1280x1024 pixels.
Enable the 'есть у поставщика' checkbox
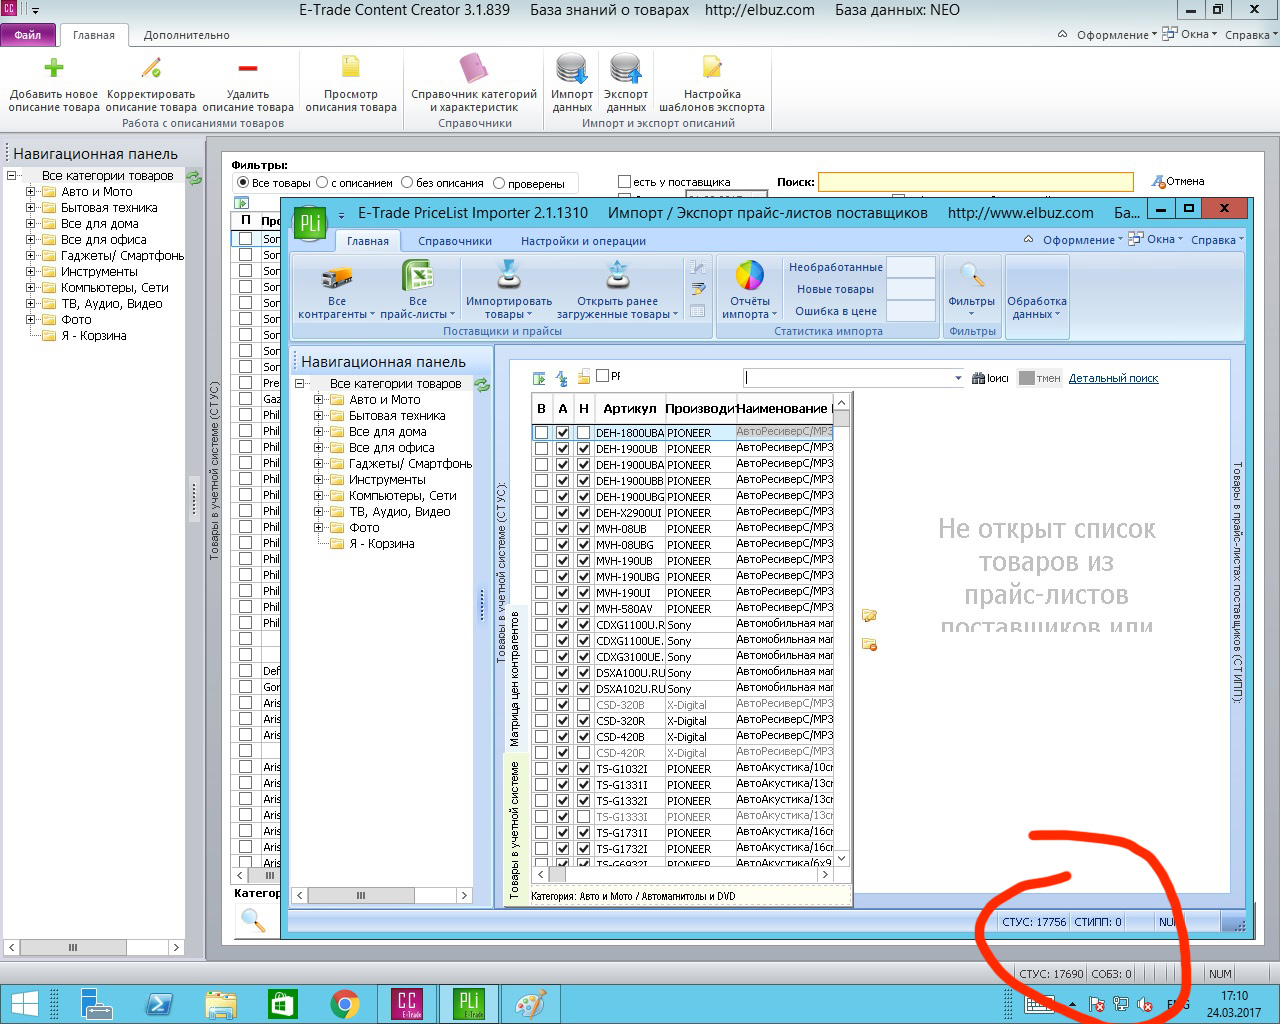point(624,182)
